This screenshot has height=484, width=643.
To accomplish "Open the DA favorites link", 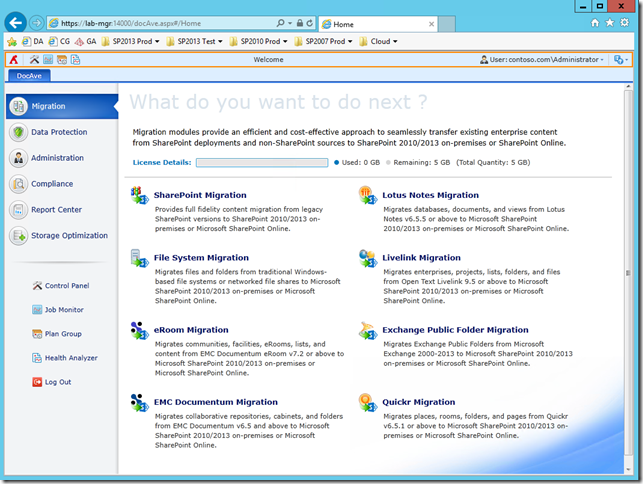I will pyautogui.click(x=33, y=41).
